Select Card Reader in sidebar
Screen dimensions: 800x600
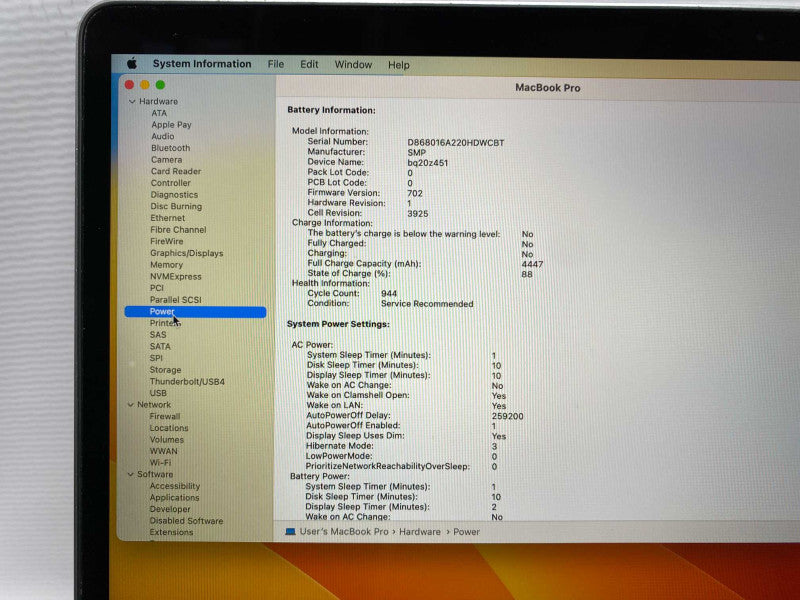[176, 171]
